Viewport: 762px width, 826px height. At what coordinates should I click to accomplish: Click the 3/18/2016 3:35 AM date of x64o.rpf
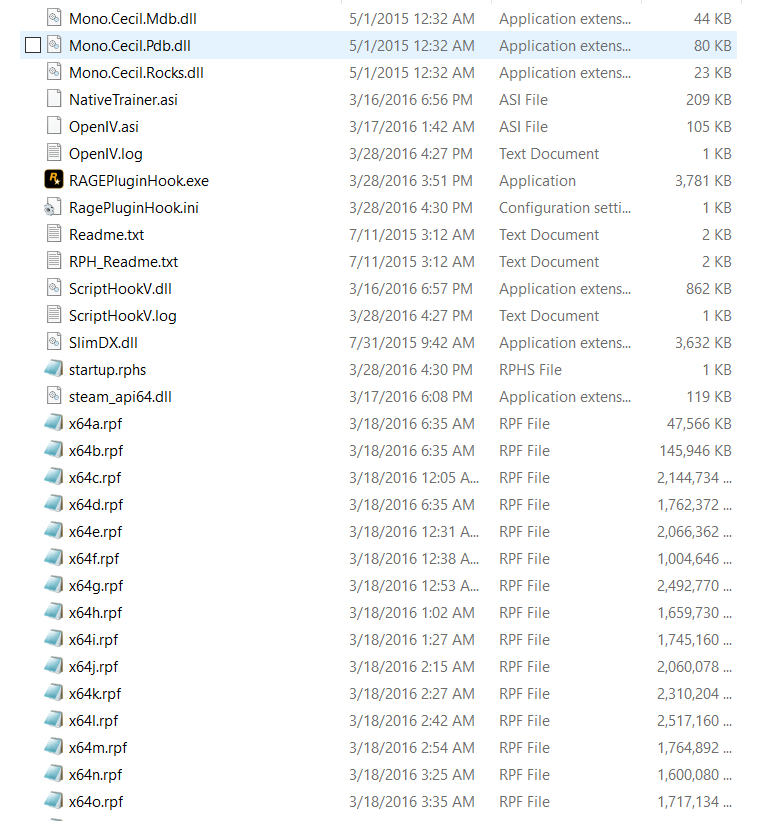click(412, 802)
